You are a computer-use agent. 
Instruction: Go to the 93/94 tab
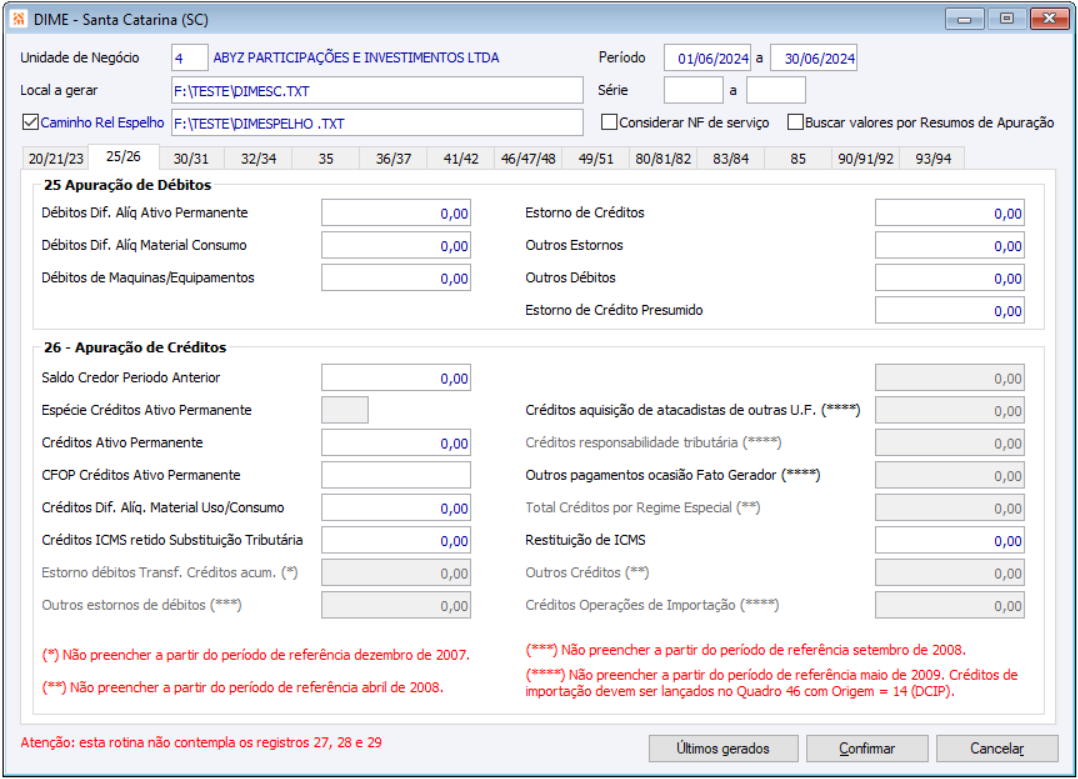click(x=933, y=159)
